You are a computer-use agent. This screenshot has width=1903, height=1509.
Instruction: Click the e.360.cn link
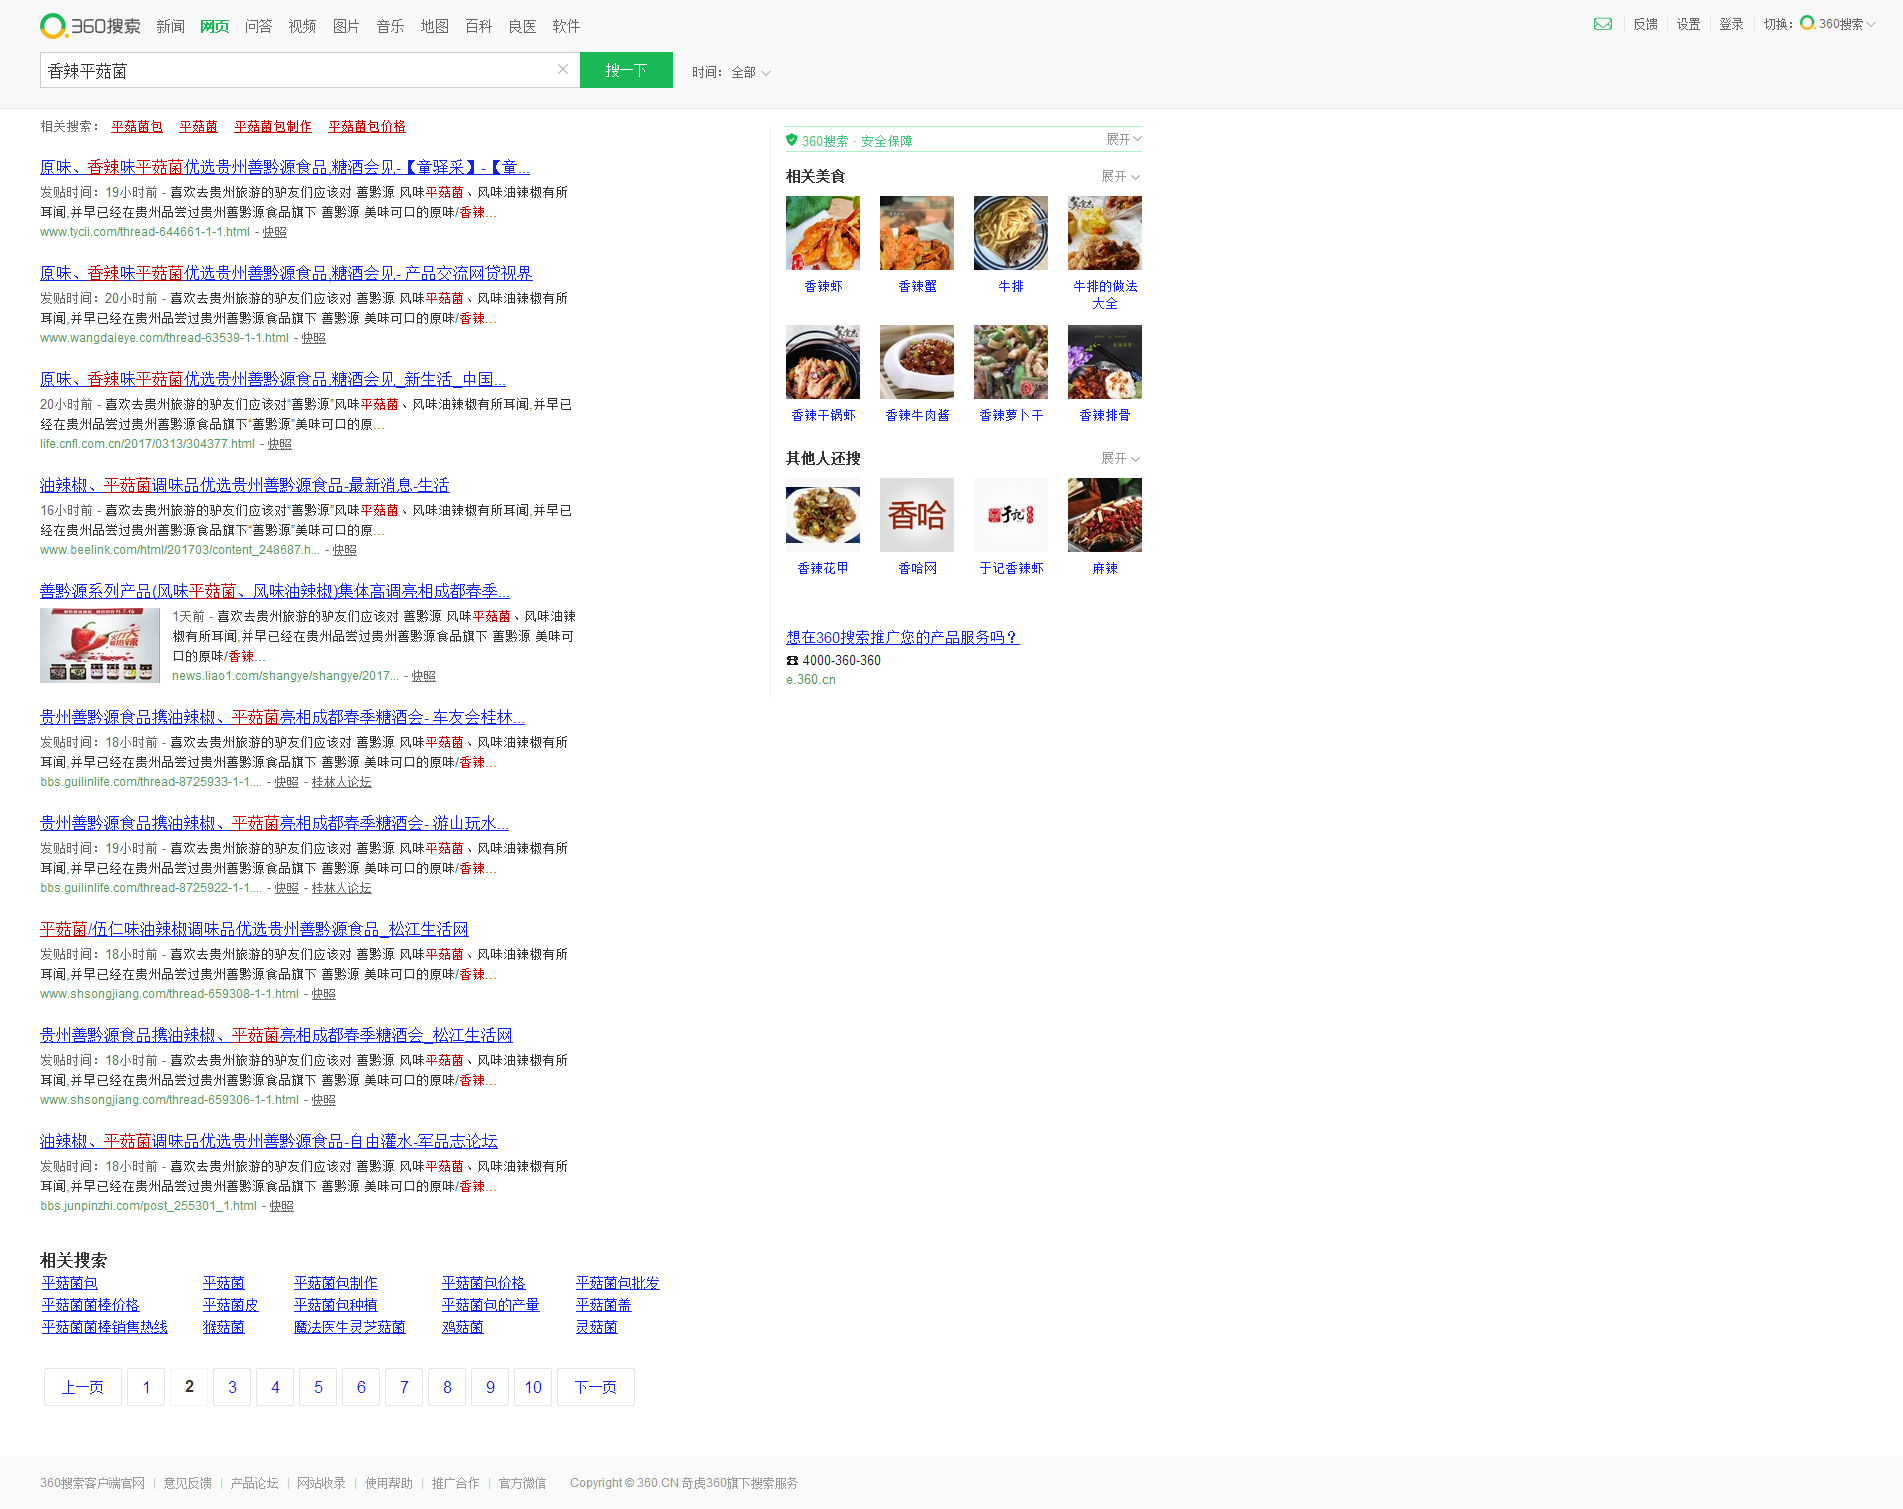click(811, 680)
